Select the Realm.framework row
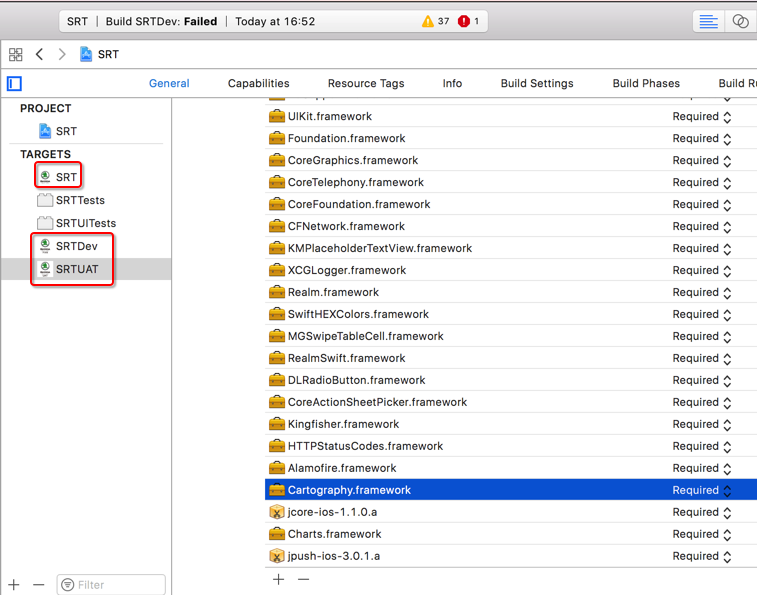 tap(511, 292)
